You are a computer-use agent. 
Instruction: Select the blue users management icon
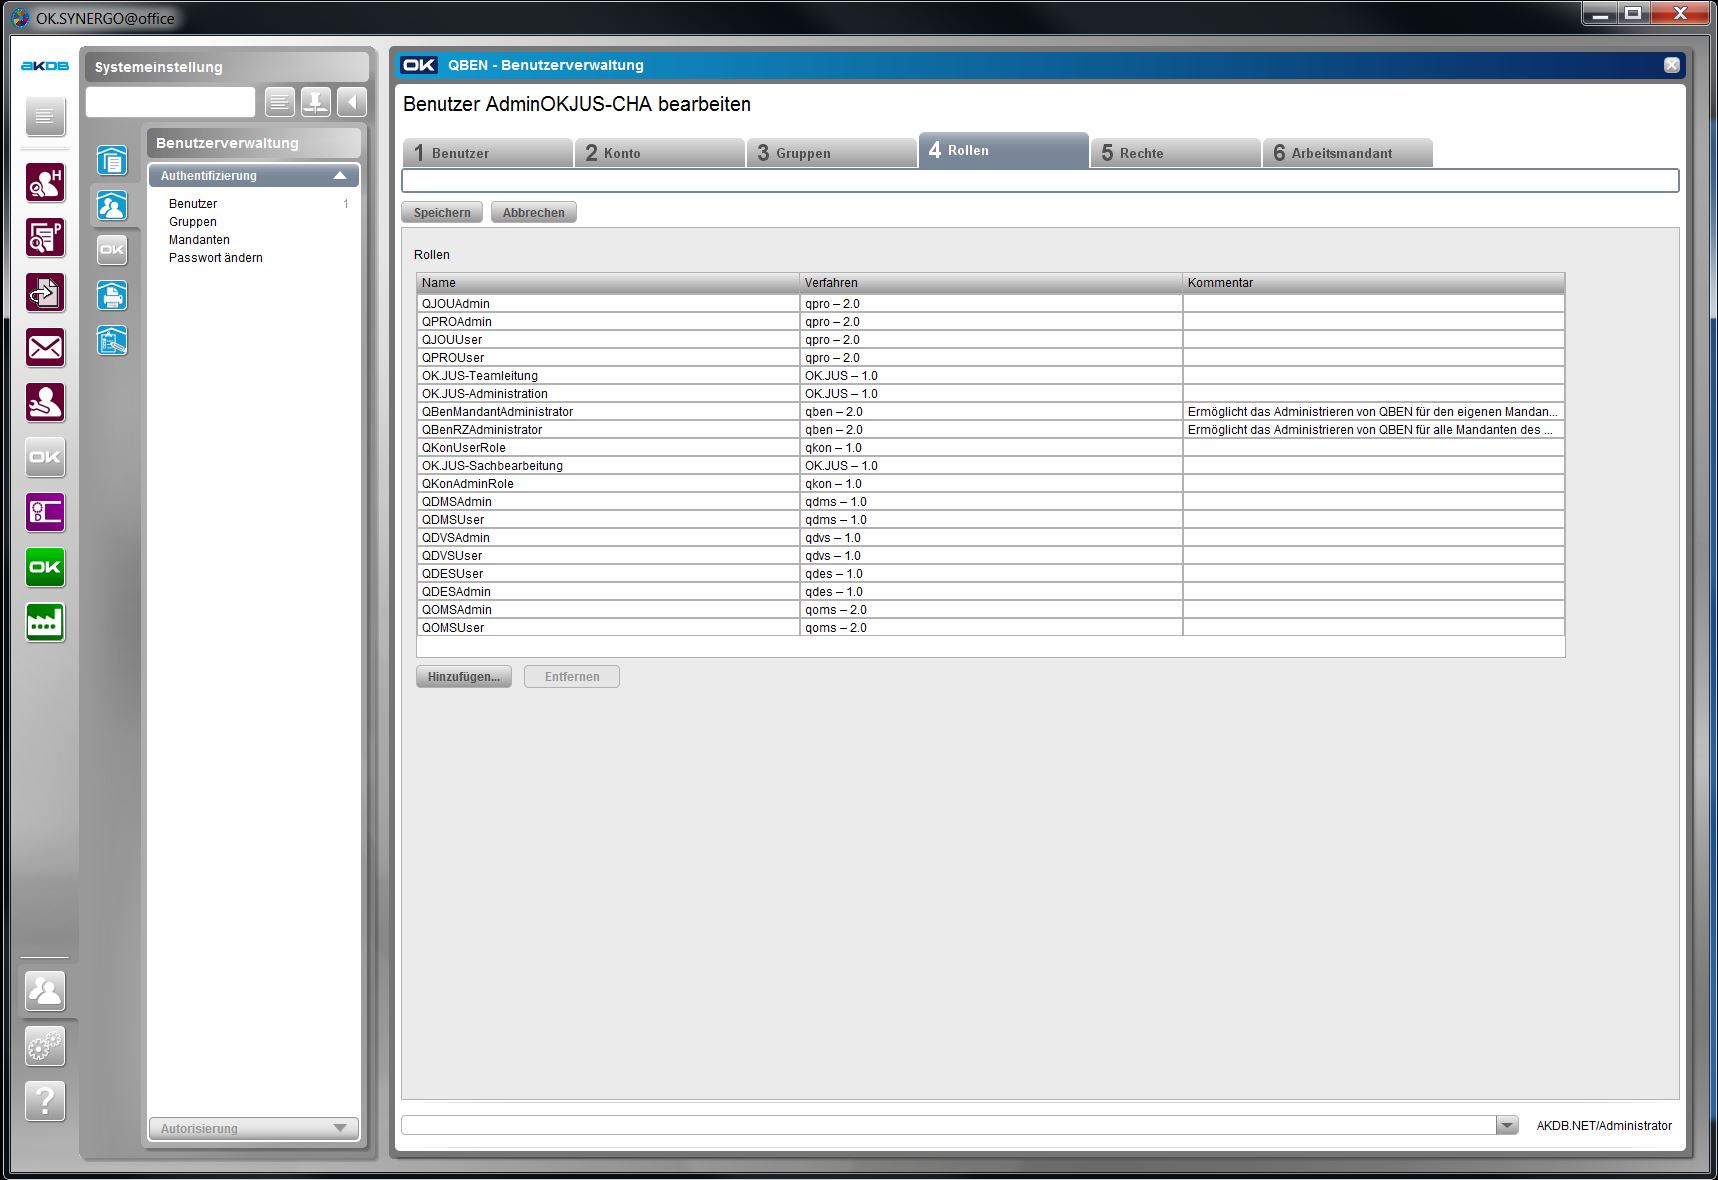(x=112, y=205)
